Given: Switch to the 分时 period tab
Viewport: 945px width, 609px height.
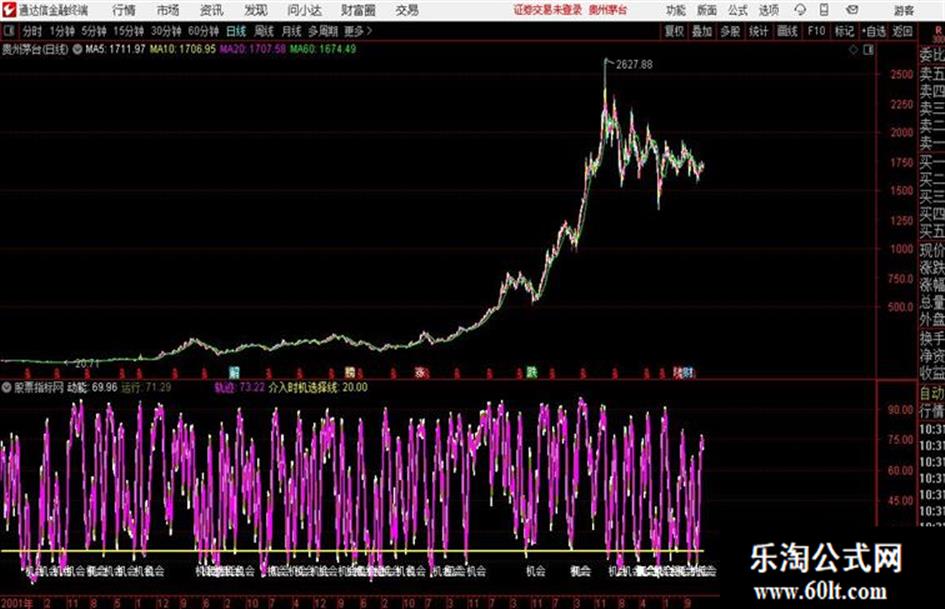Looking at the screenshot, I should [x=33, y=31].
